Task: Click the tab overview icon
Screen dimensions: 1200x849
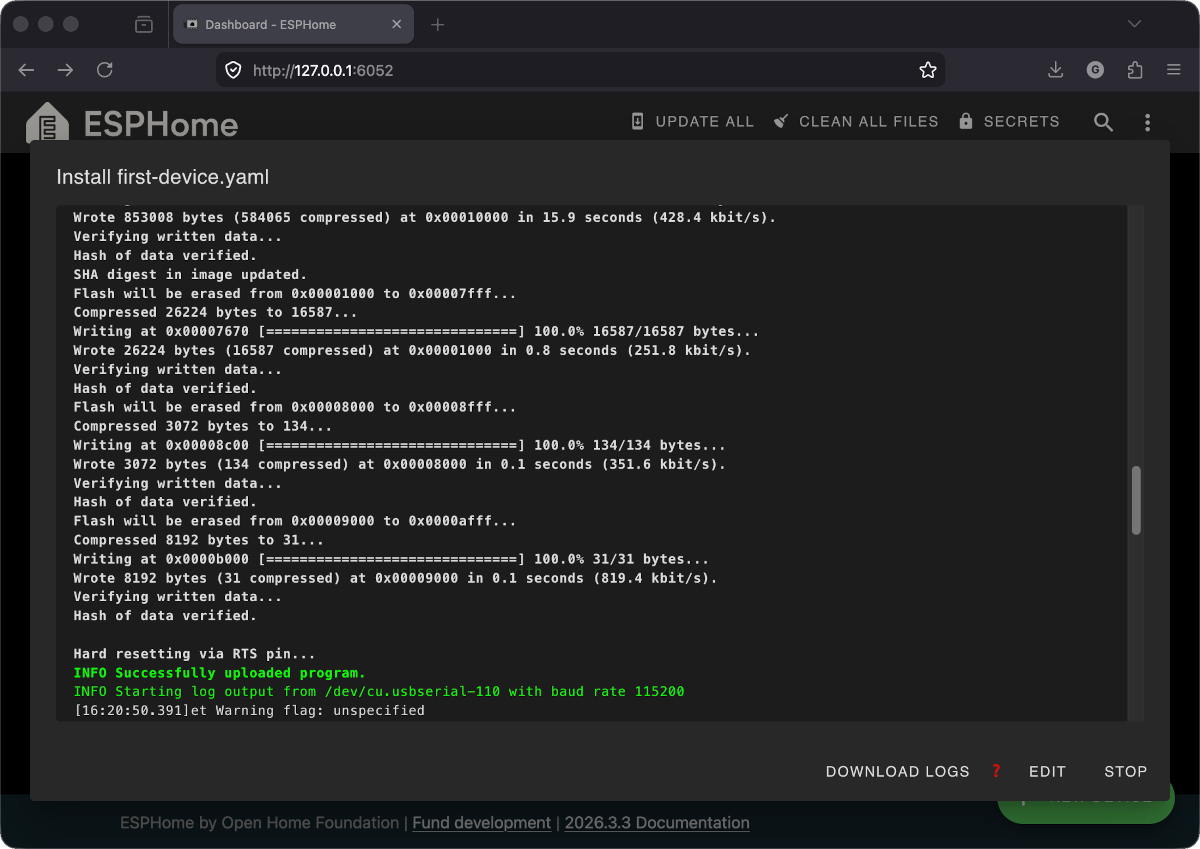Action: [x=144, y=24]
